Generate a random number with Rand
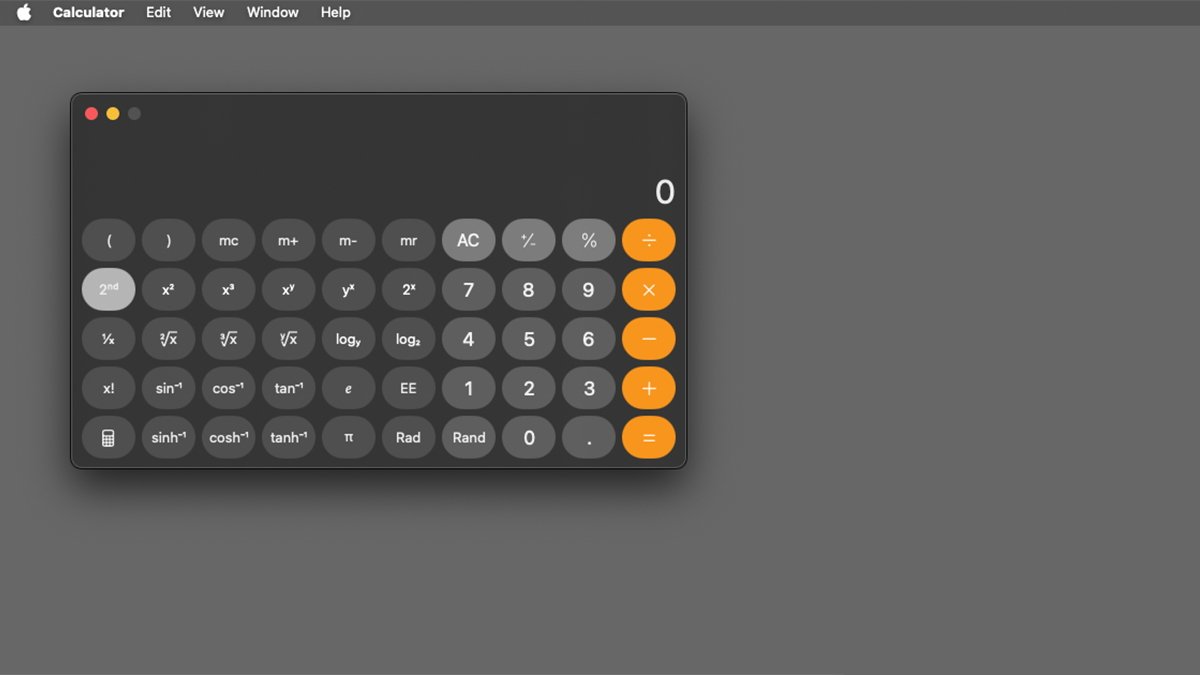 tap(468, 438)
